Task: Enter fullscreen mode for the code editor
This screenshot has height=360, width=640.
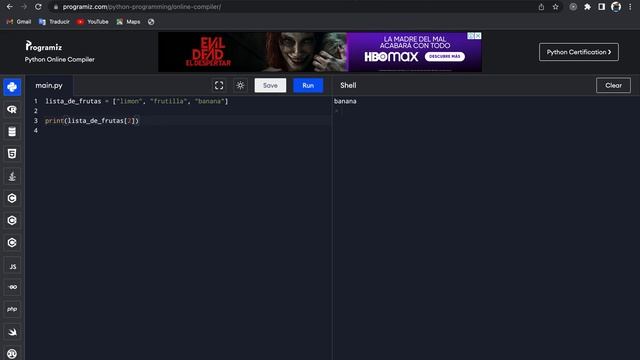Action: pos(219,85)
